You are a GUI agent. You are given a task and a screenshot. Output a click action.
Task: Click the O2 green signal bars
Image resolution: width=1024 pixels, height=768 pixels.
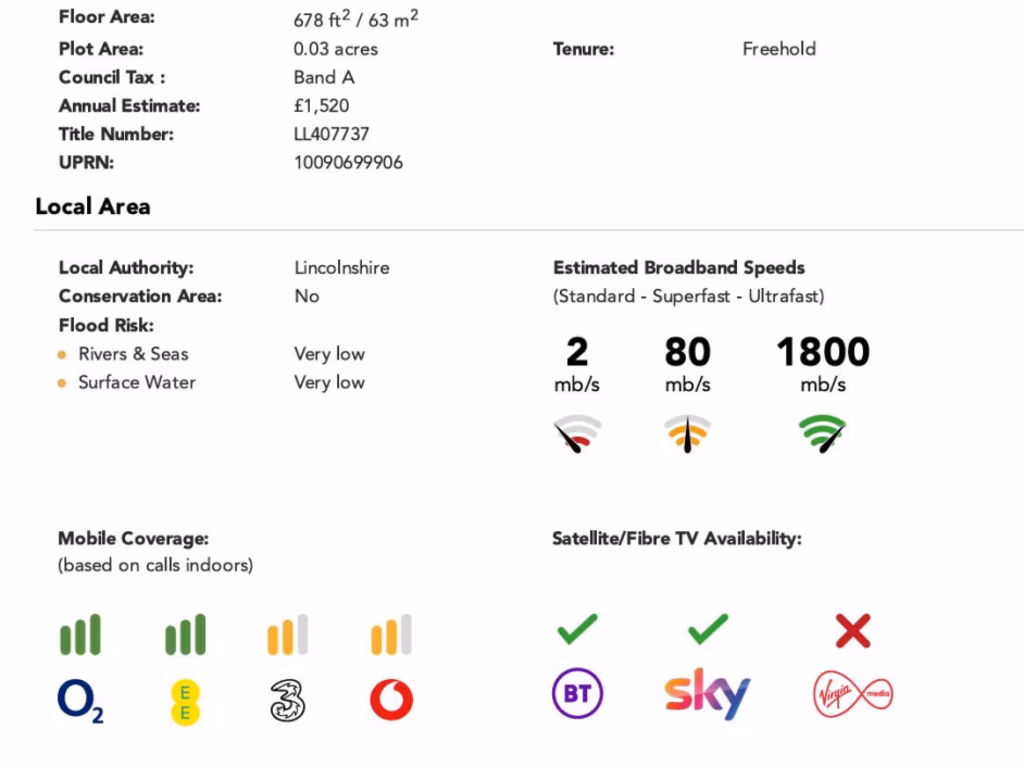[81, 635]
